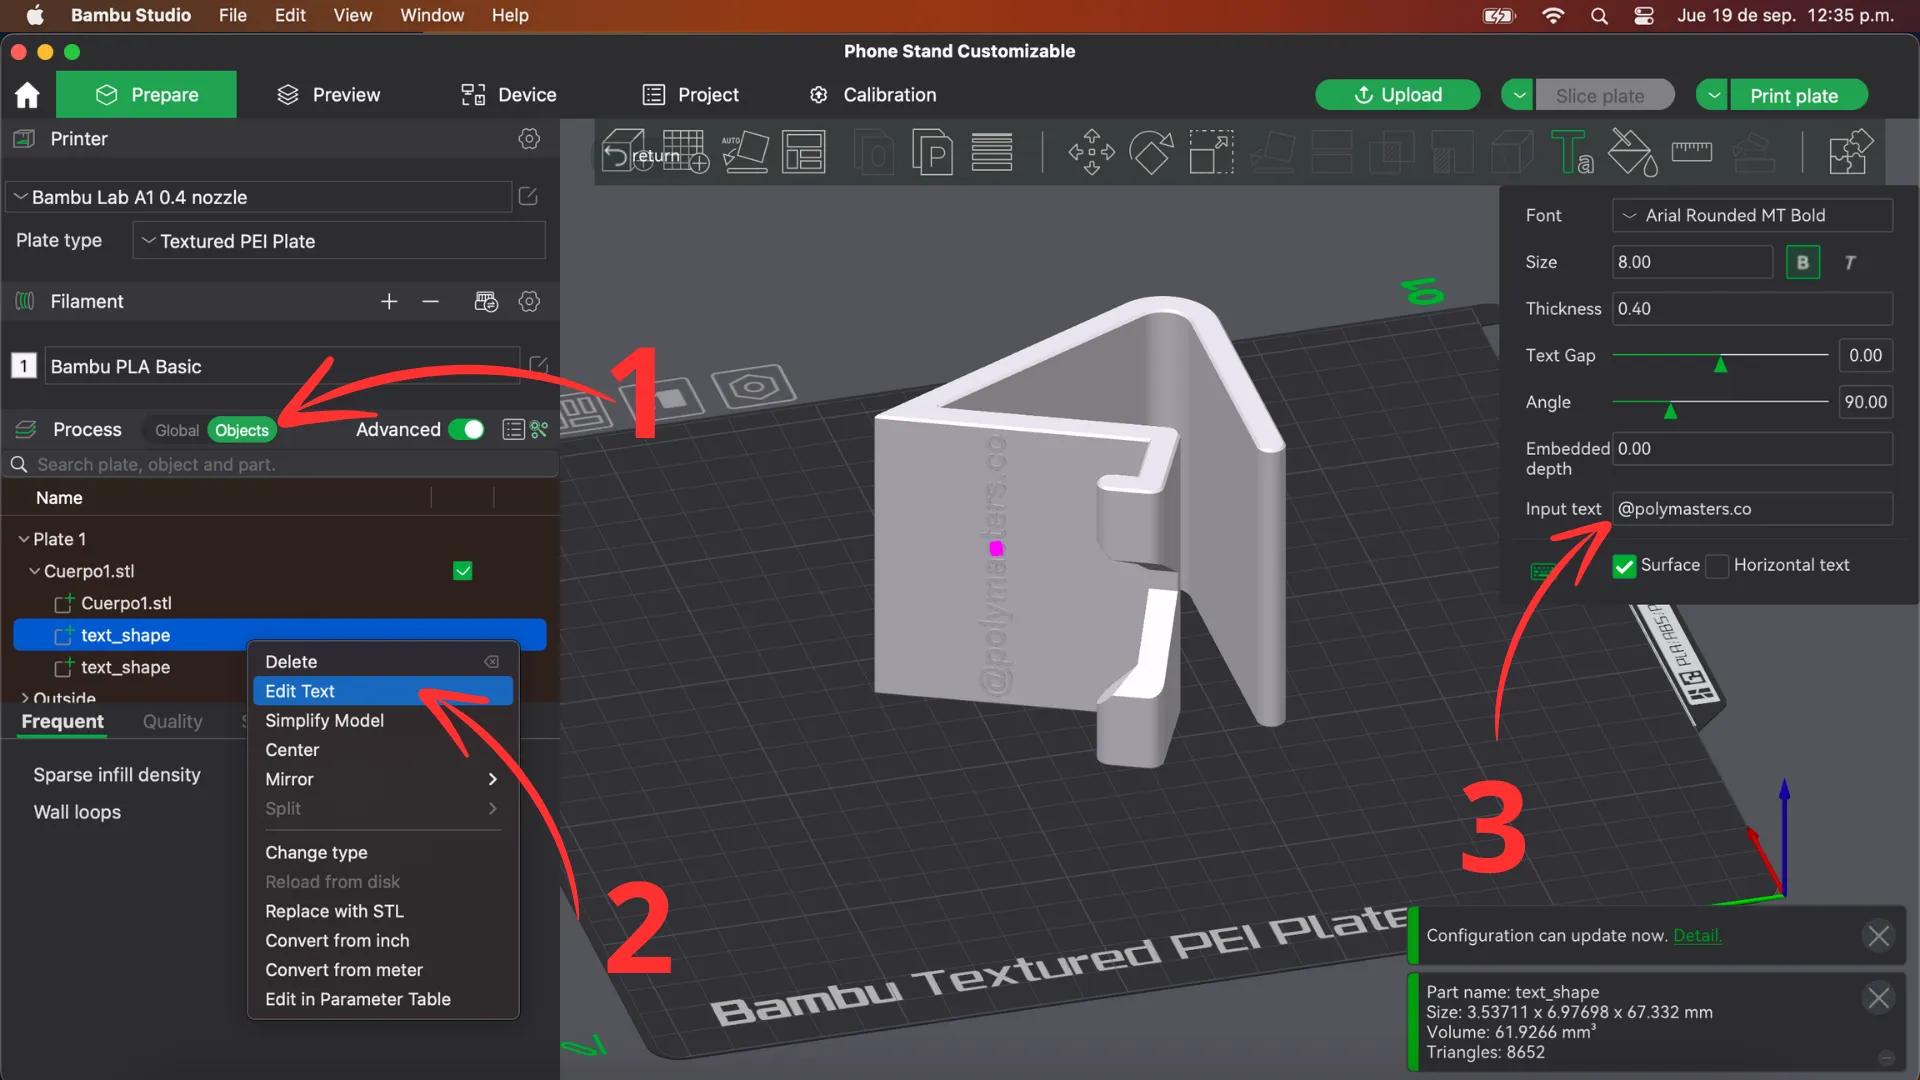Open macOS Control Center icon
Viewport: 1920px width, 1080px height.
point(1644,16)
